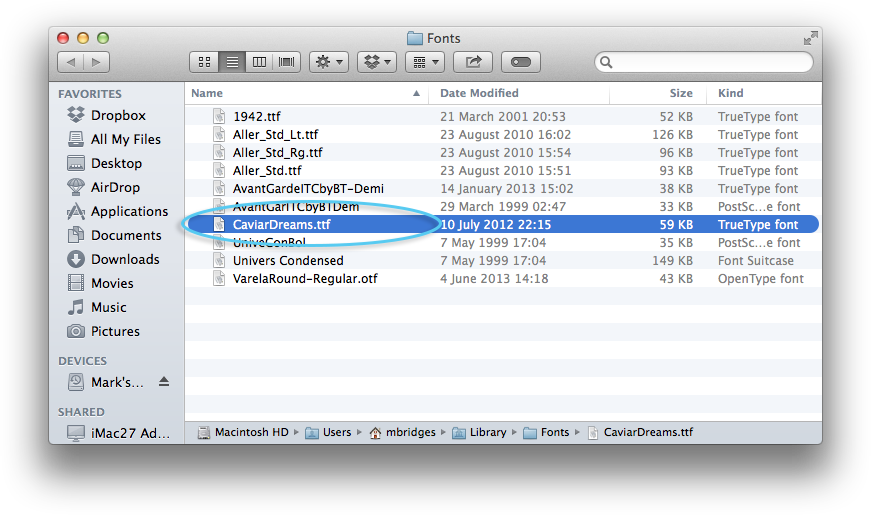Click the Font Suitcase kind cell
871x515 pixels.
755,261
